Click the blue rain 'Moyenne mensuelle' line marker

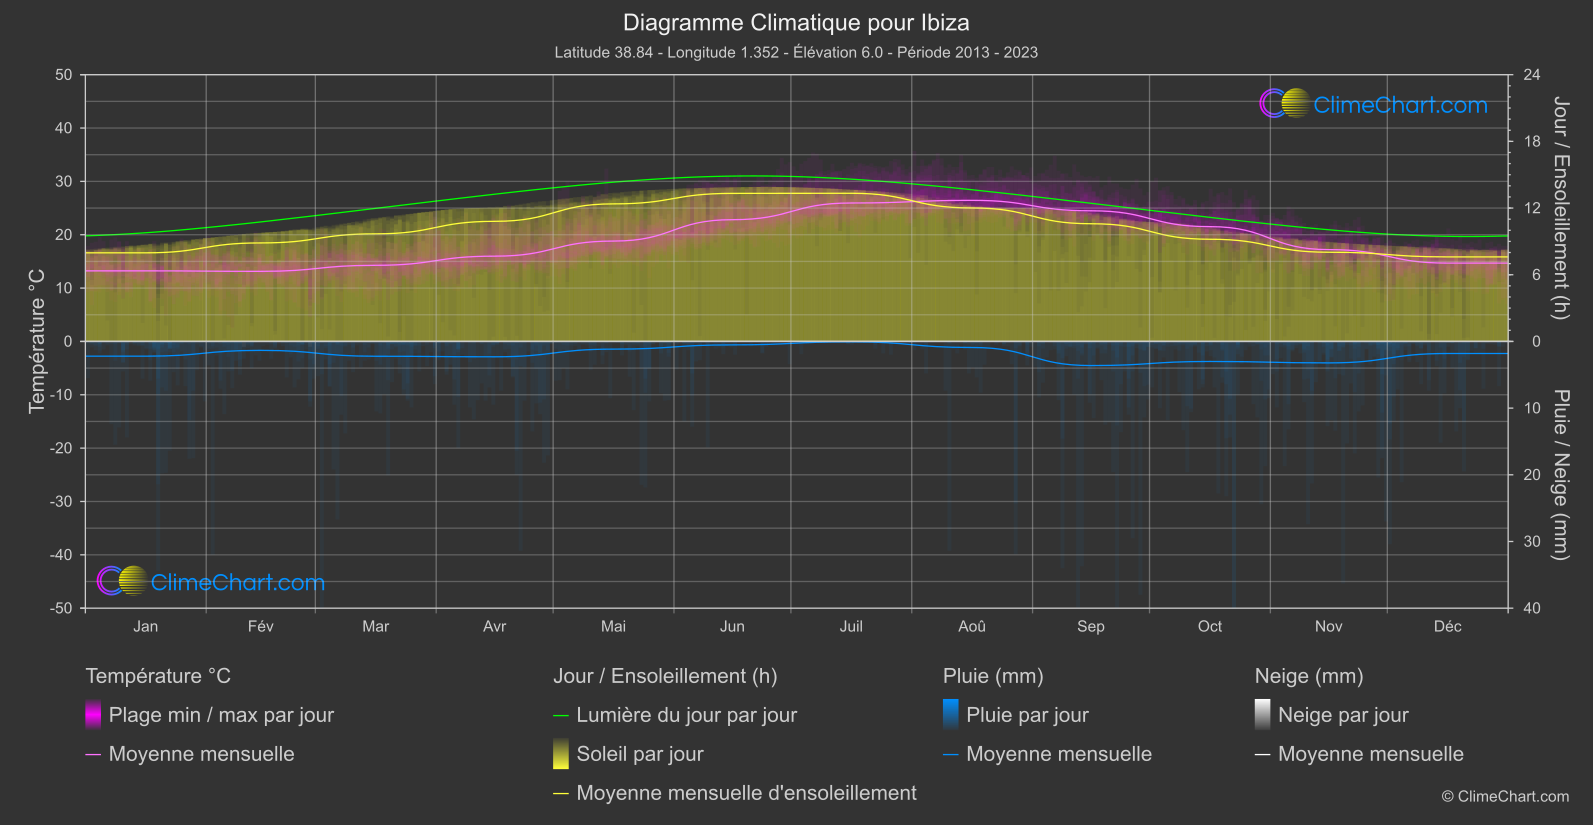951,754
